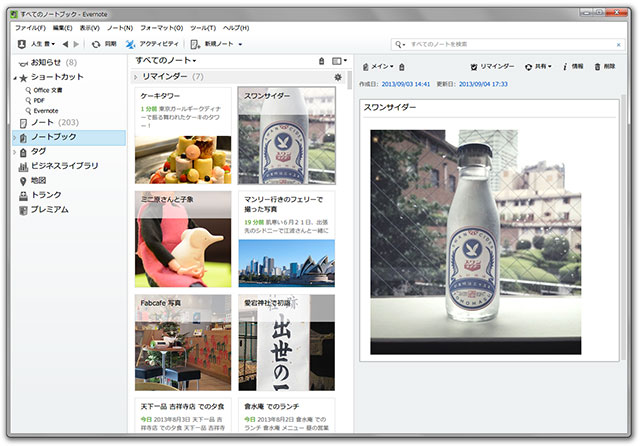Click the スワンサイダー note title field
640x446 pixels.
pyautogui.click(x=489, y=108)
